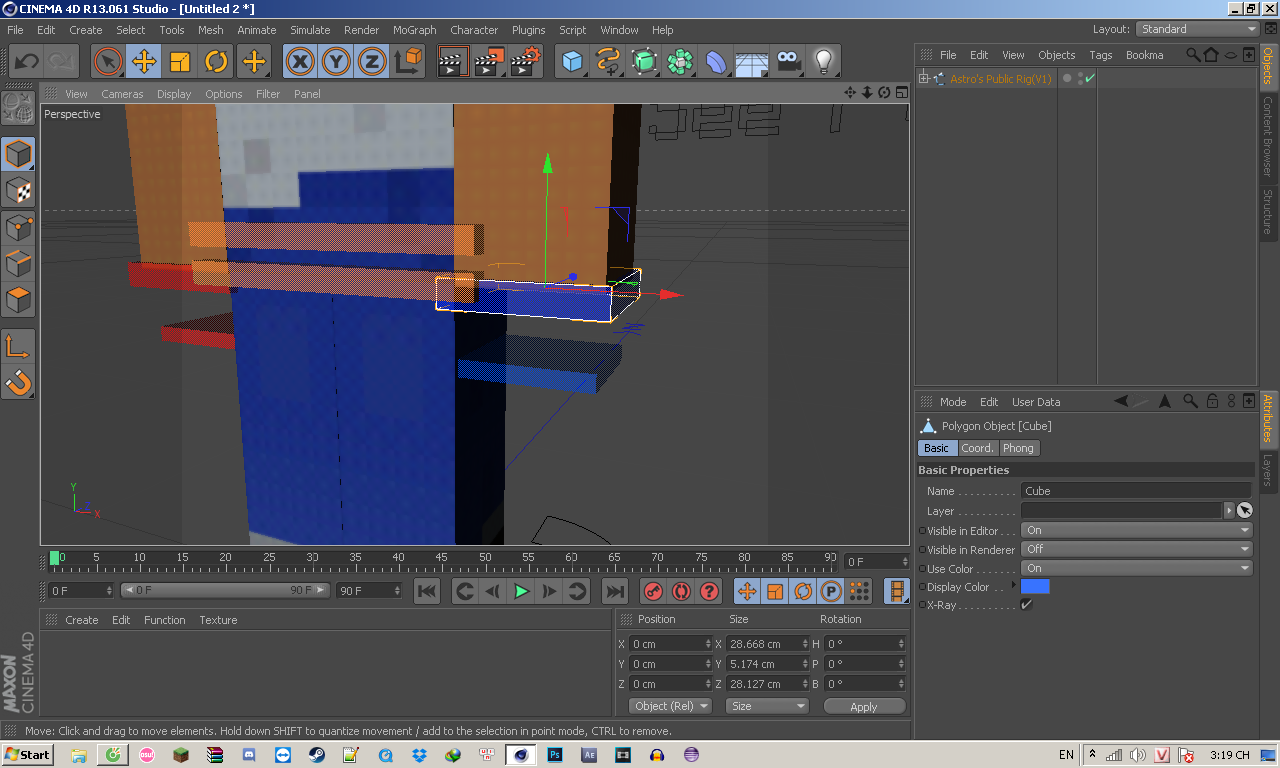Toggle the X-axis lock button
The image size is (1280, 768).
[300, 62]
